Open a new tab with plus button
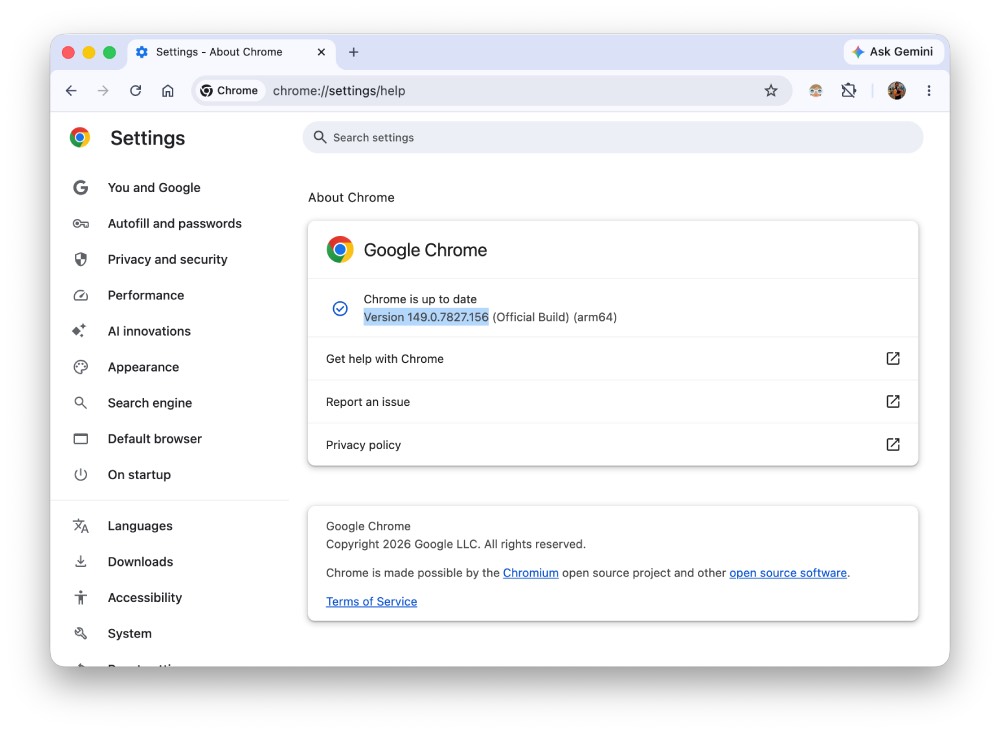Image resolution: width=1000 pixels, height=733 pixels. point(353,52)
